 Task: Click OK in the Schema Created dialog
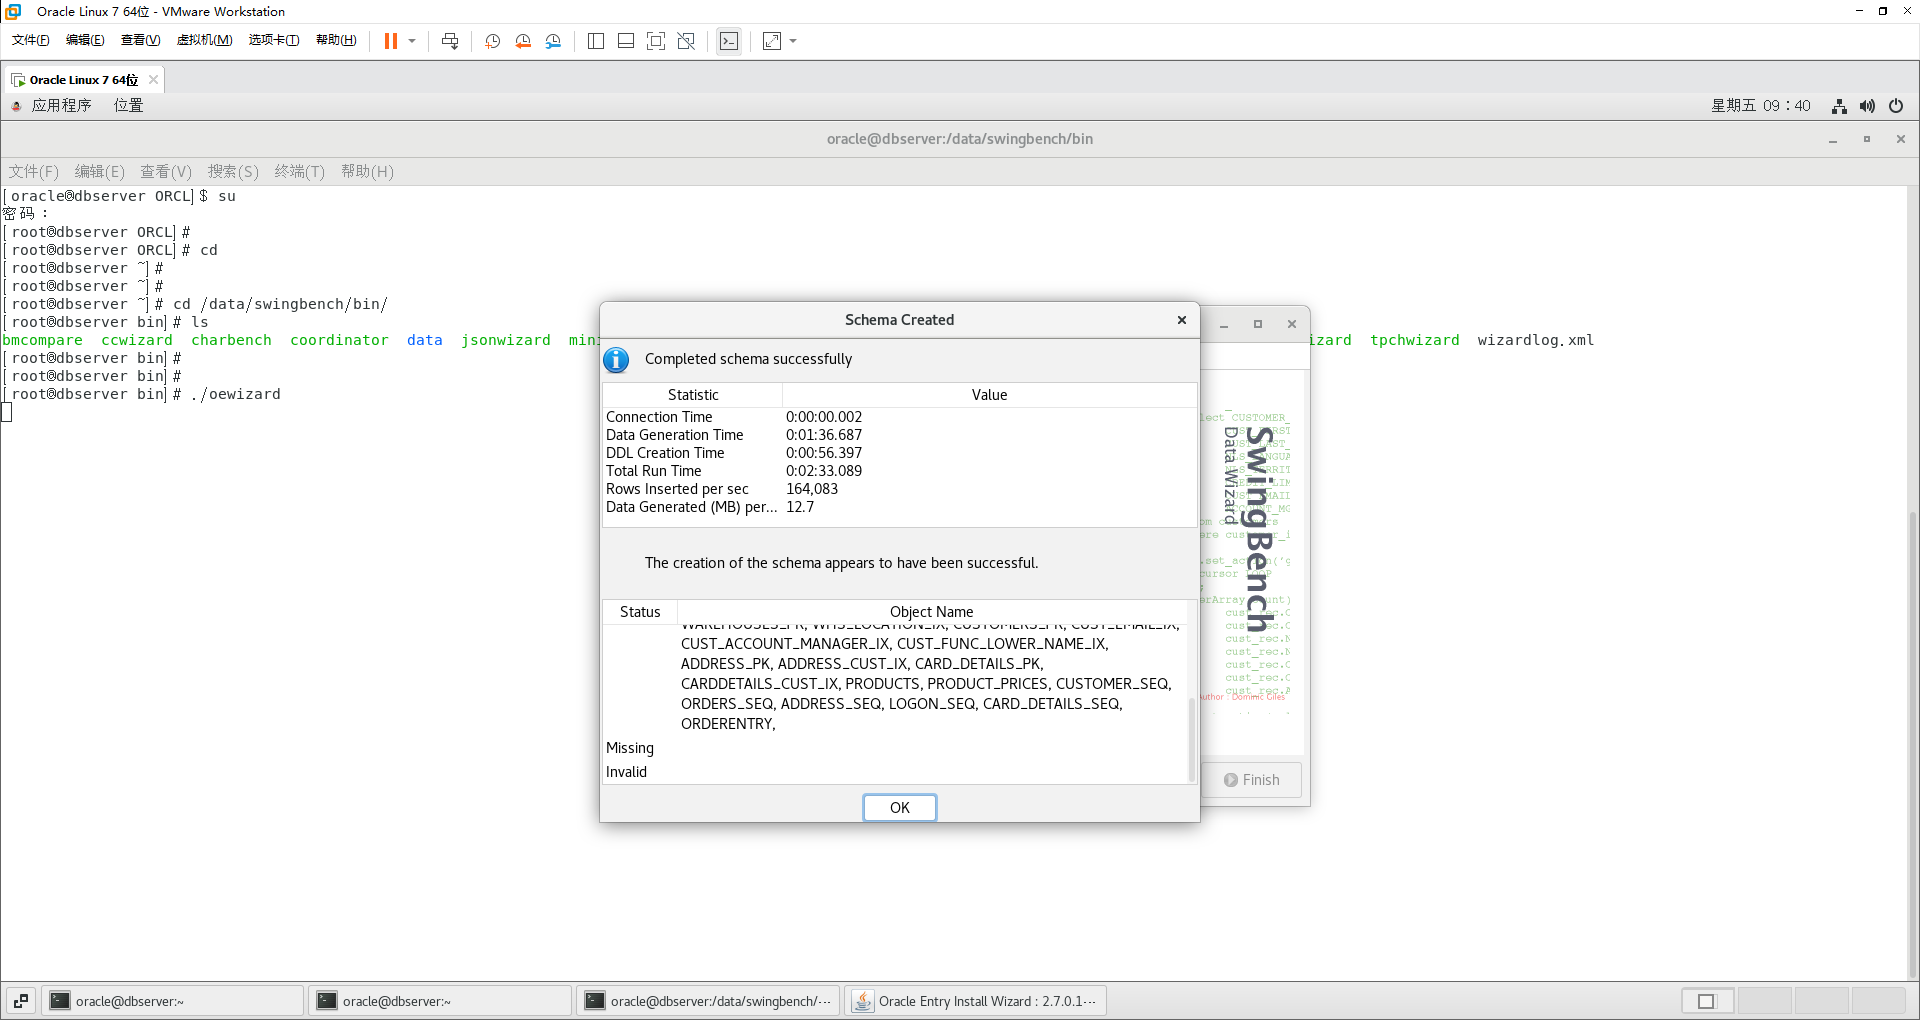click(x=900, y=807)
